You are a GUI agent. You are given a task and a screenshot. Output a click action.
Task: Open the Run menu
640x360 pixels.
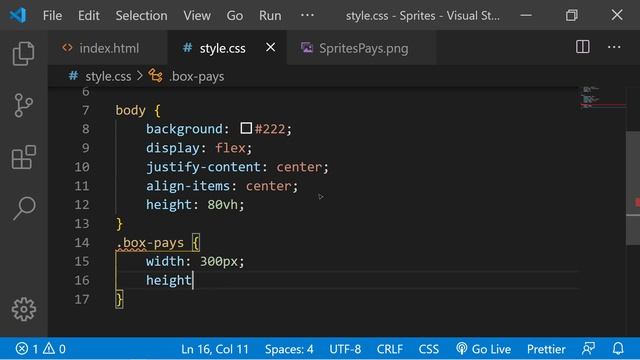(x=270, y=16)
